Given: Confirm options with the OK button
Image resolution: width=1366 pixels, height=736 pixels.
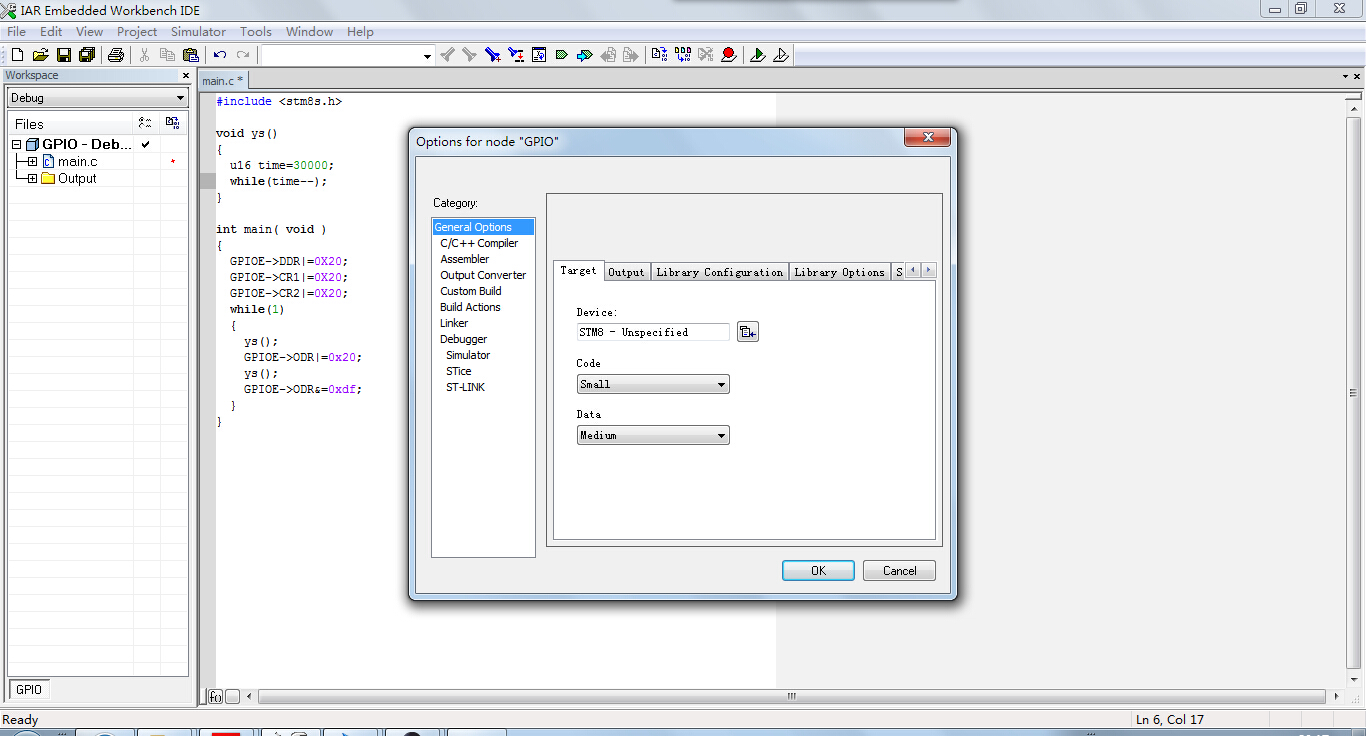Looking at the screenshot, I should 818,571.
